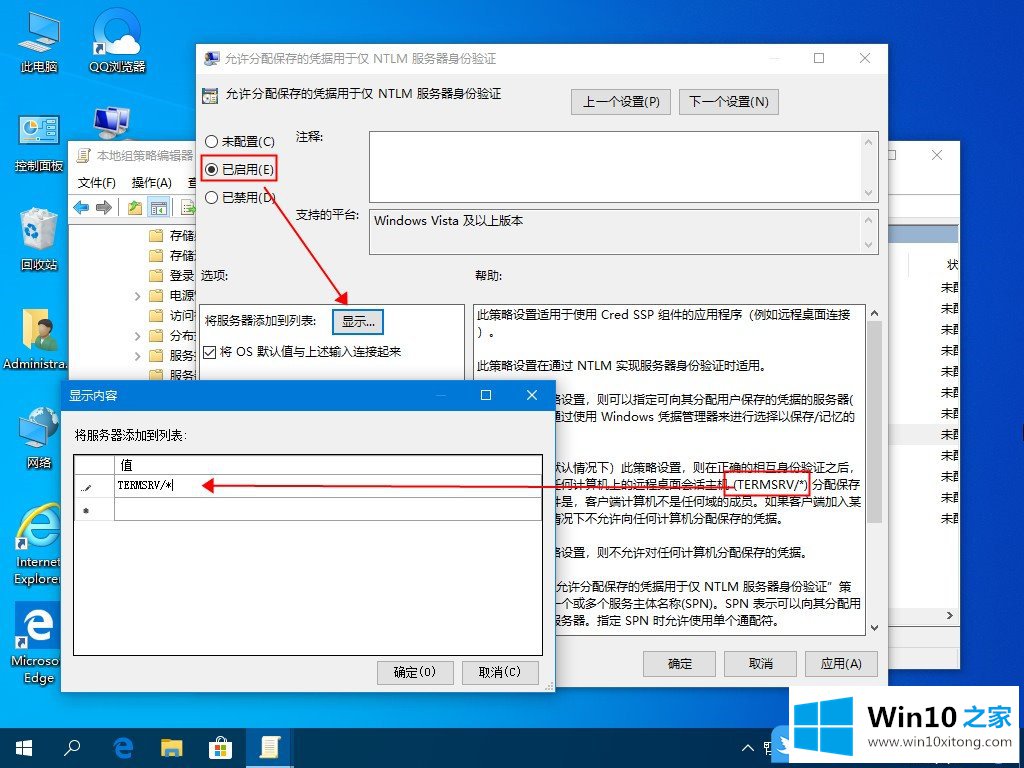This screenshot has height=768, width=1024.
Task: Open the QQ浏览器 desktop shortcut
Action: point(117,42)
